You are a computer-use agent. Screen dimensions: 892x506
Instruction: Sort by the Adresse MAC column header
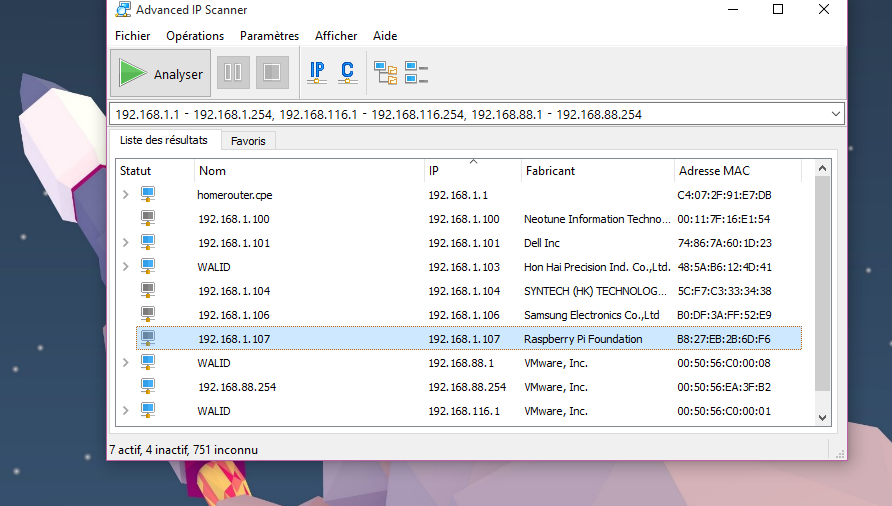[x=738, y=171]
